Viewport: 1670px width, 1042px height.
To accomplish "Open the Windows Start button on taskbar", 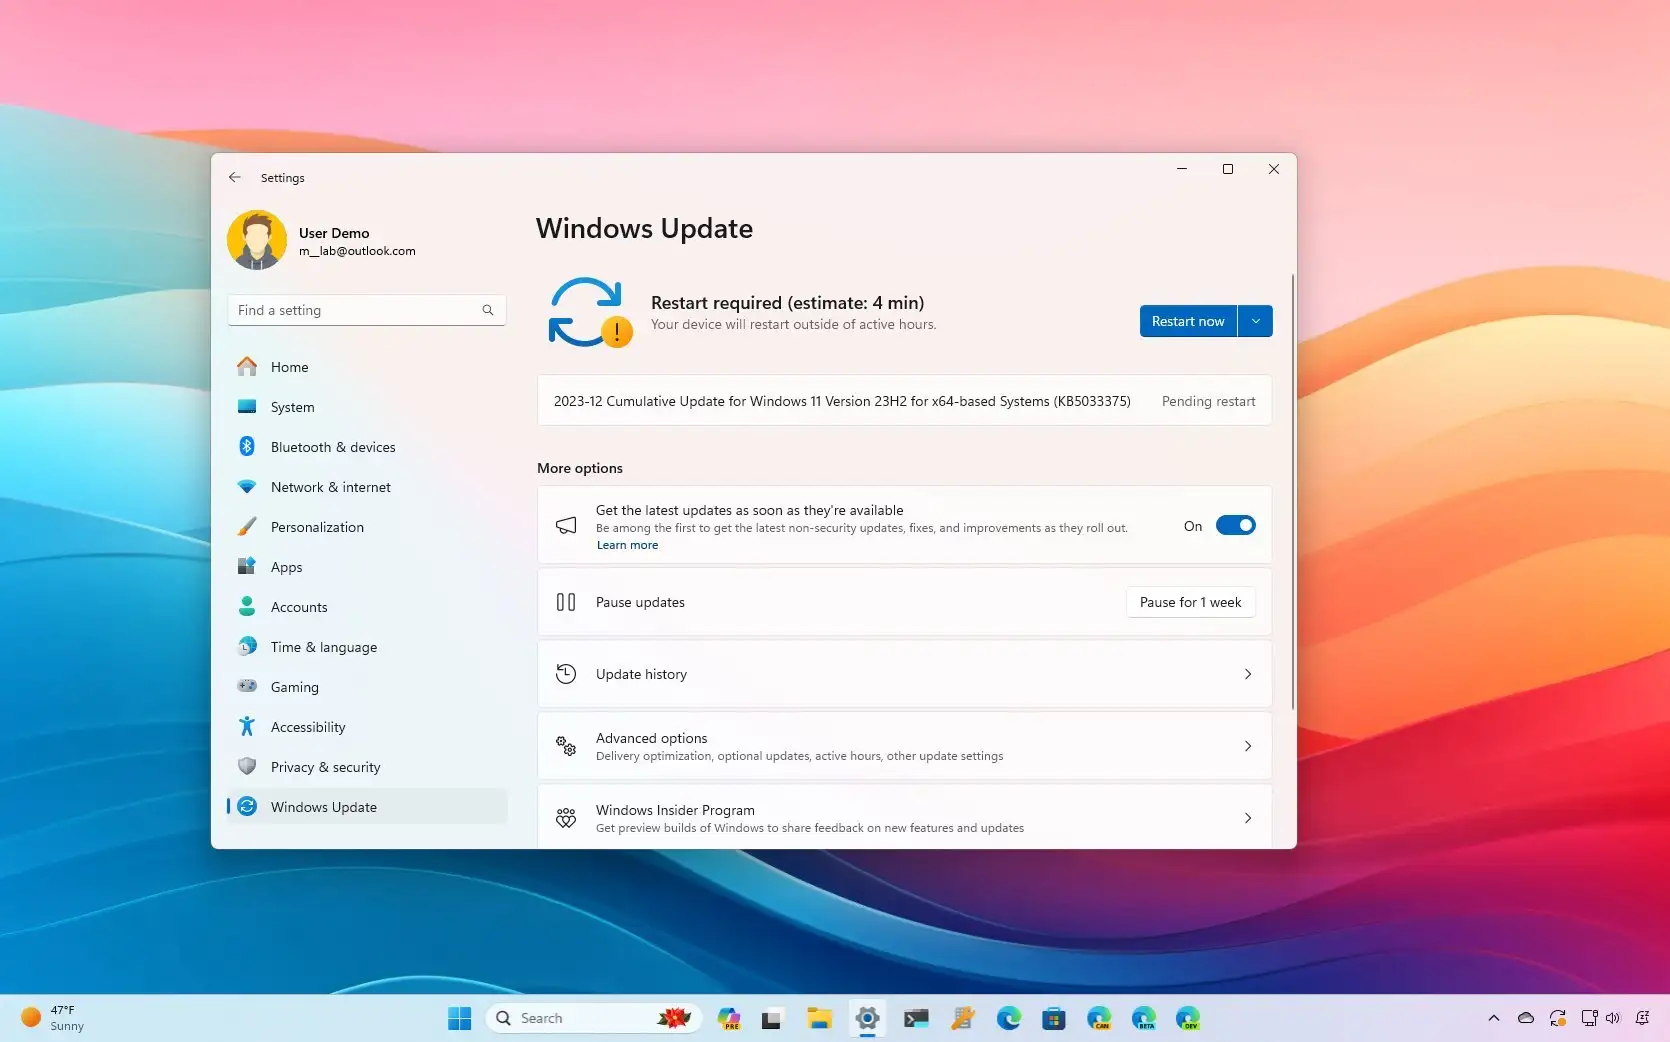I will (x=460, y=1018).
